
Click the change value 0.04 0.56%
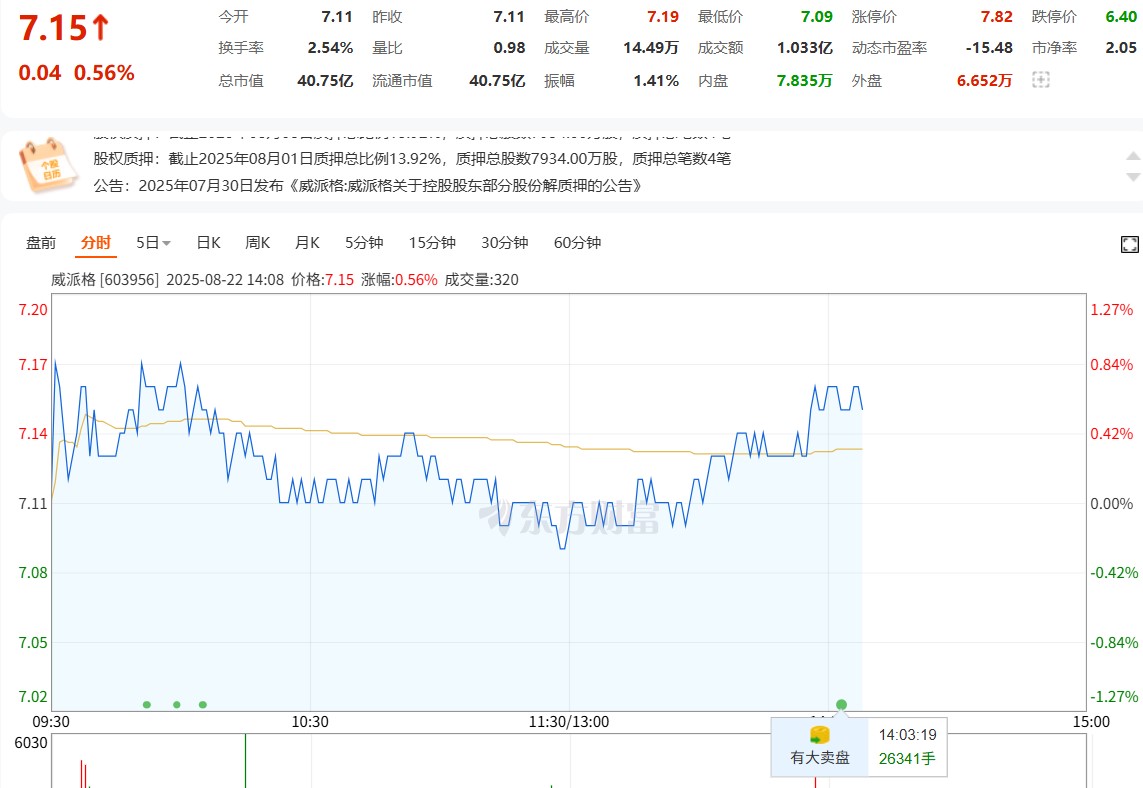(x=77, y=73)
